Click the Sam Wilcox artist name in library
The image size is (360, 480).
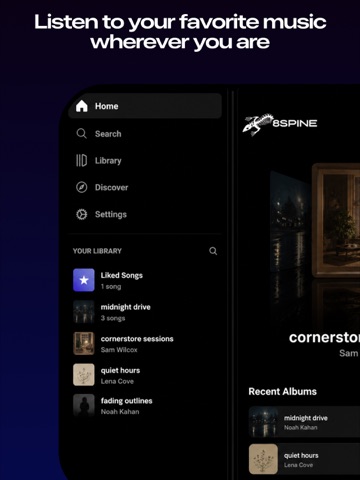coord(119,350)
